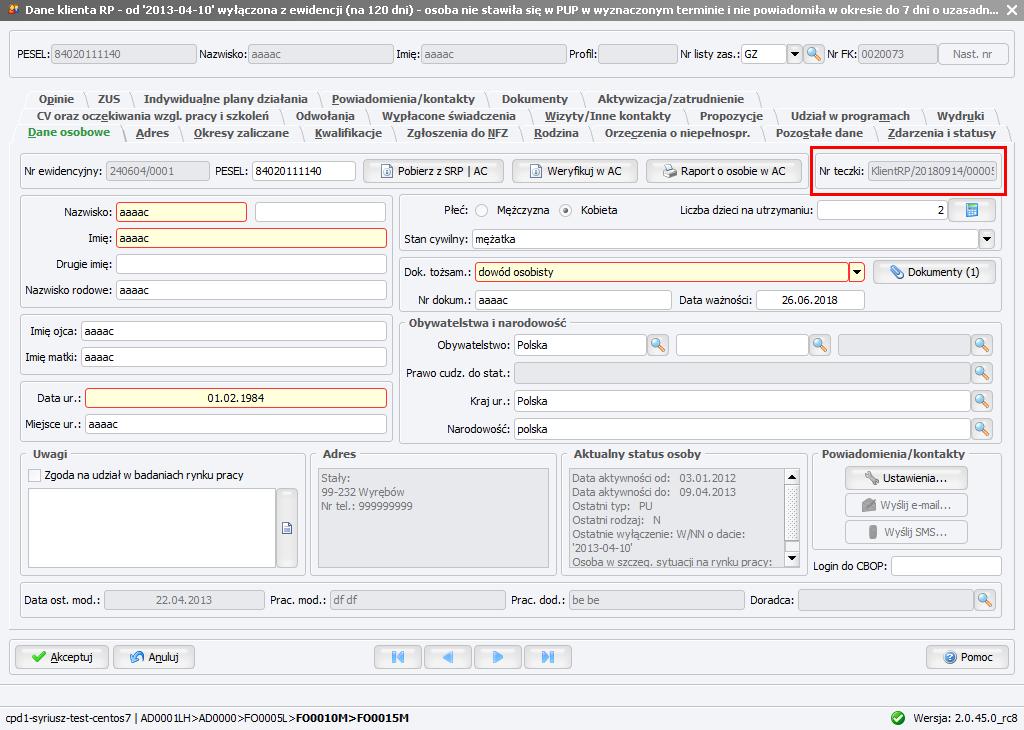The width and height of the screenshot is (1024, 730).
Task: Click the Weryfikuj w AC button
Action: click(575, 171)
